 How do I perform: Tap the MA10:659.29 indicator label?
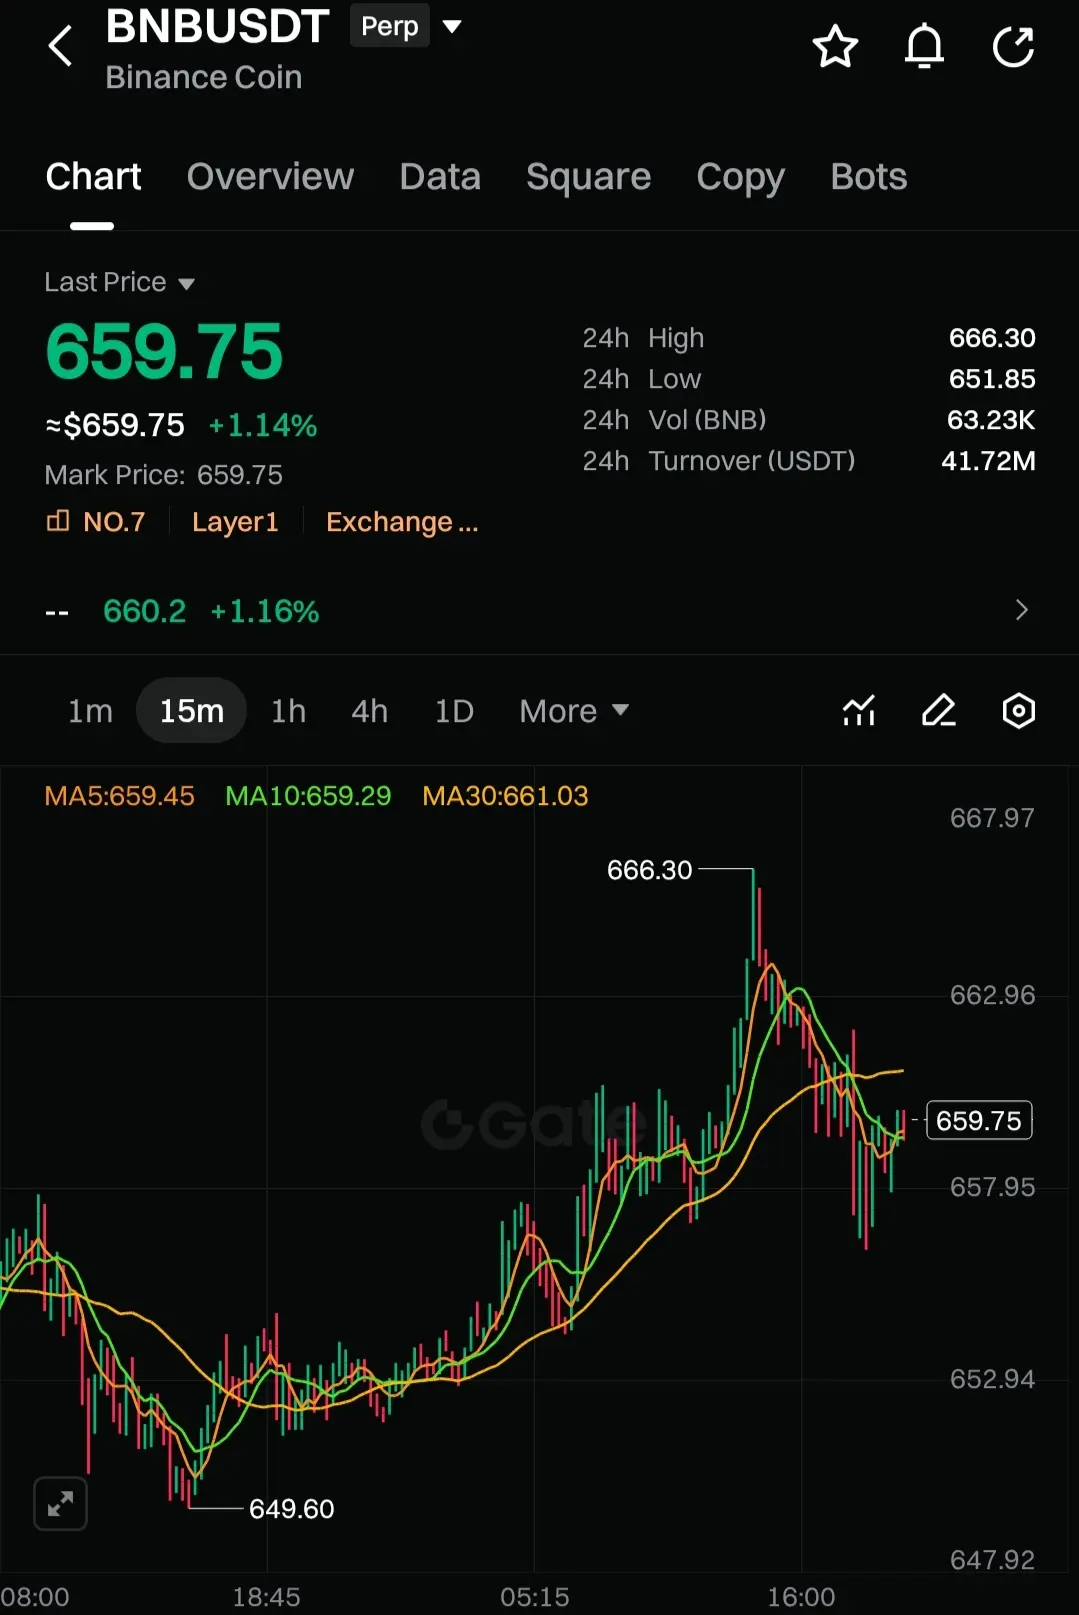[308, 796]
